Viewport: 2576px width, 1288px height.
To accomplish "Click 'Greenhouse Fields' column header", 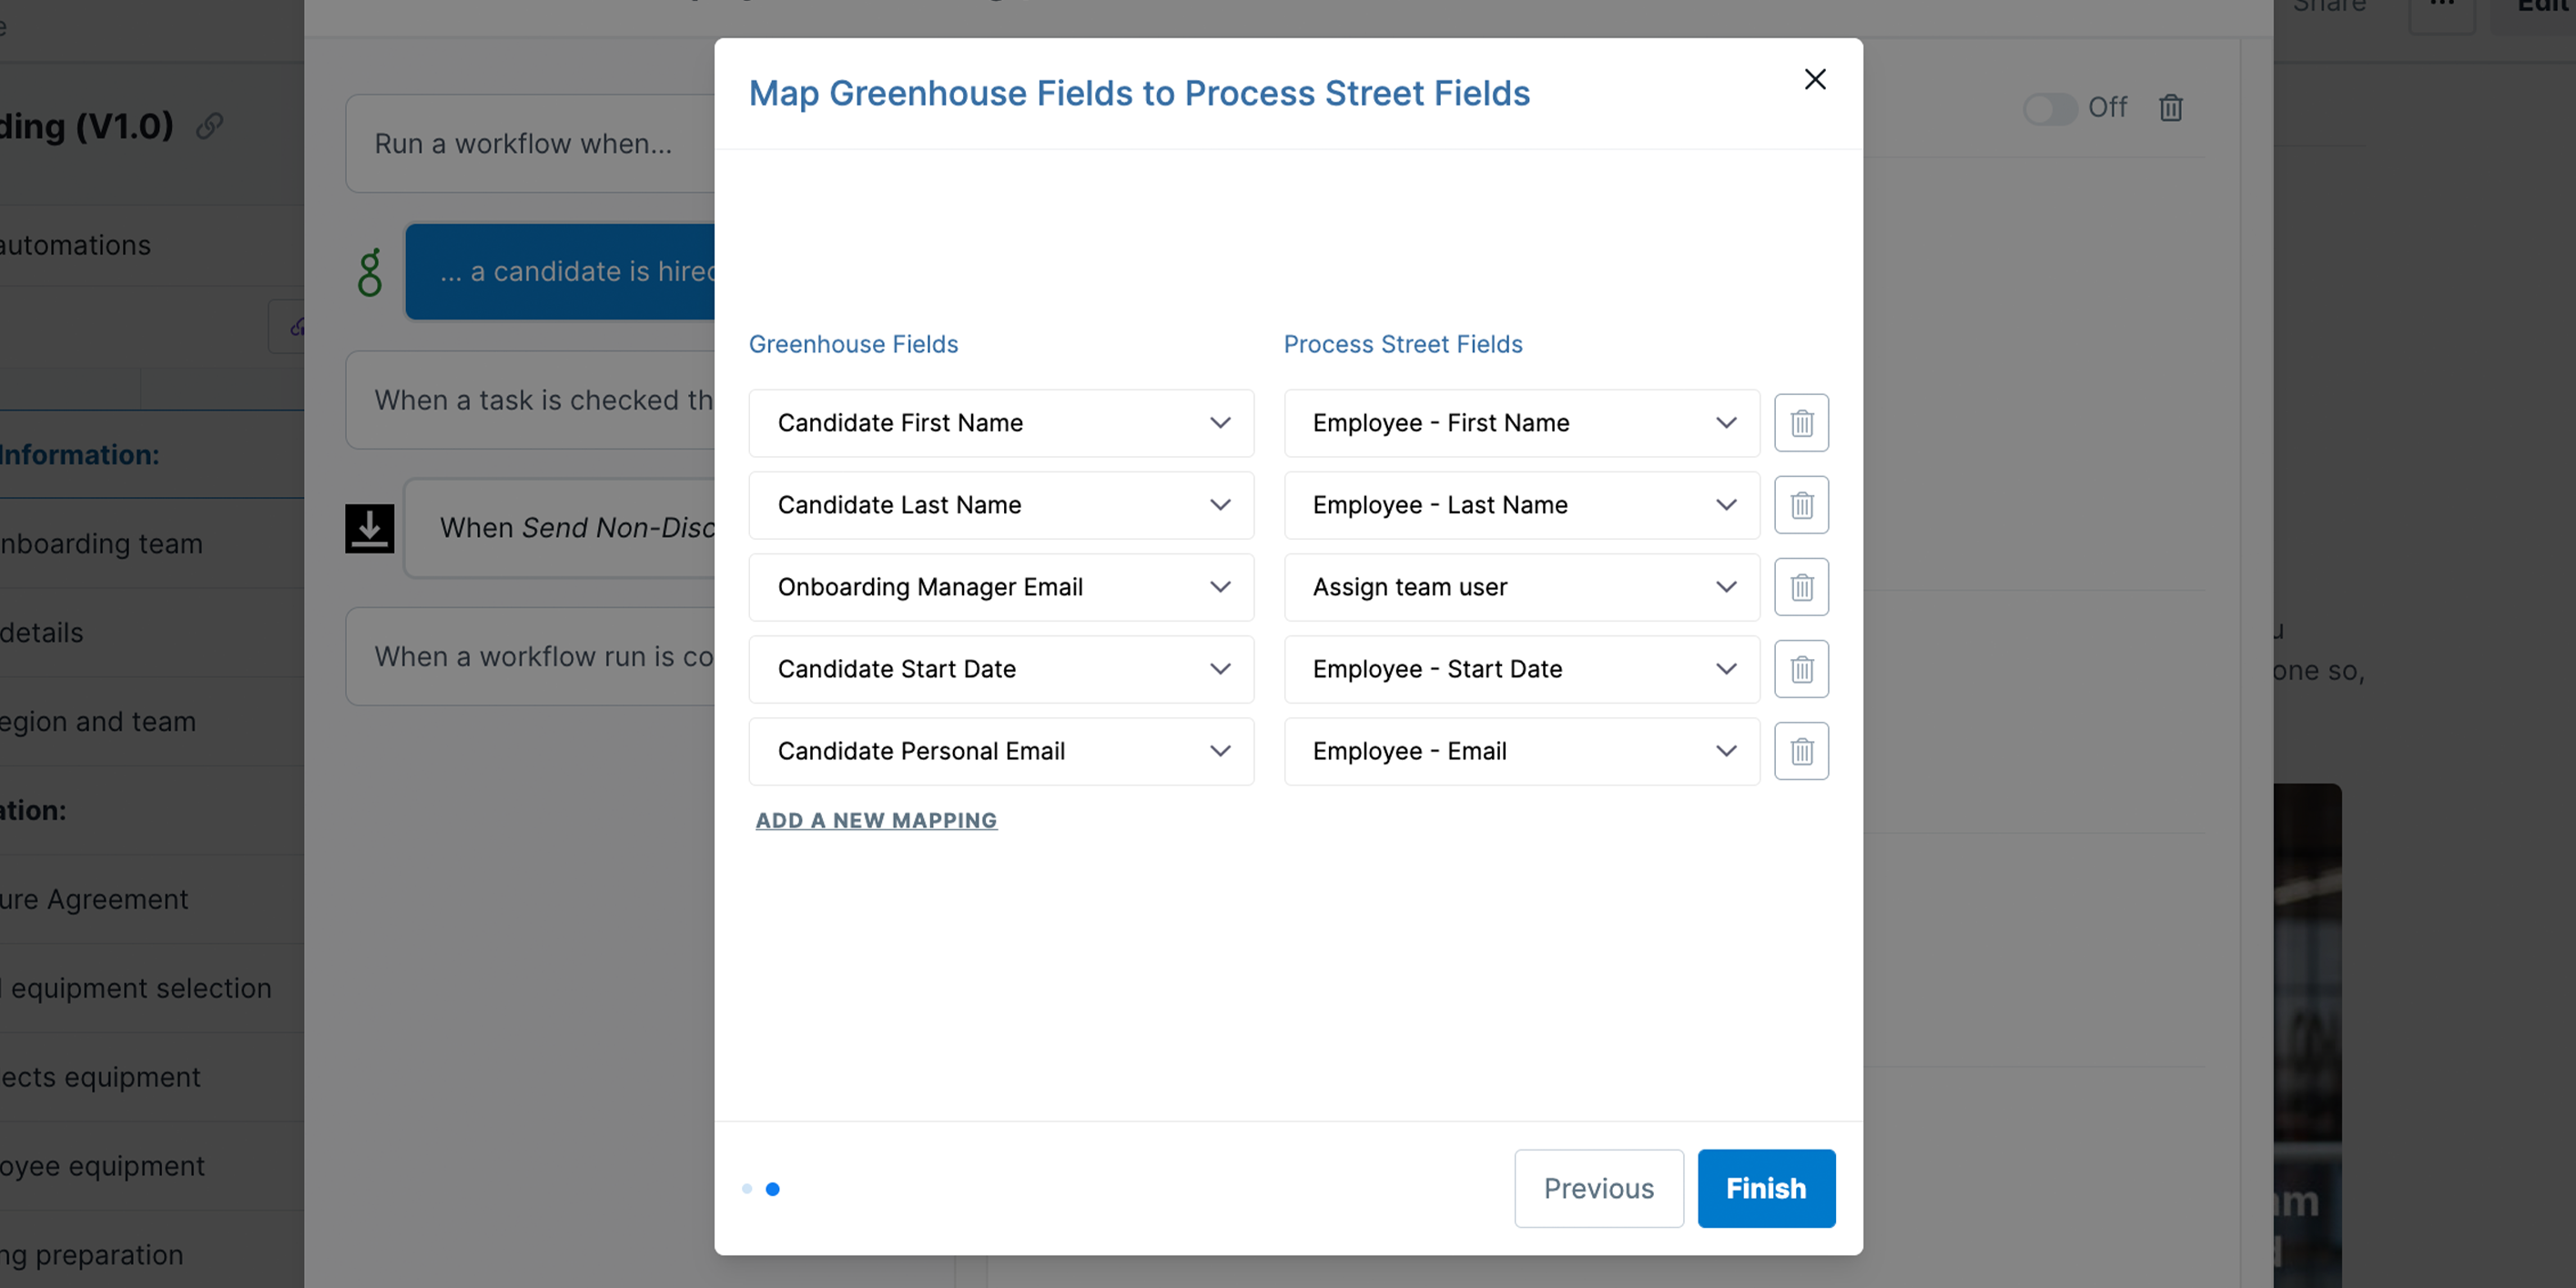I will [x=853, y=344].
